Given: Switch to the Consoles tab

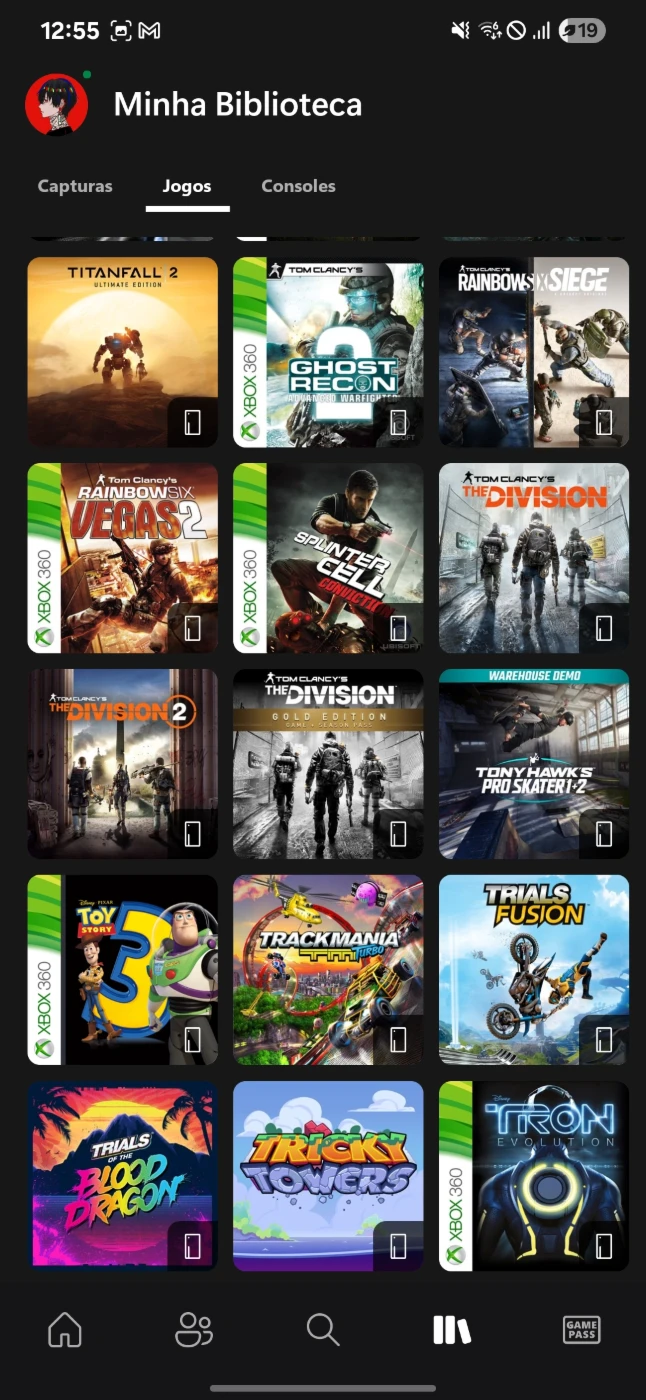Looking at the screenshot, I should 298,186.
